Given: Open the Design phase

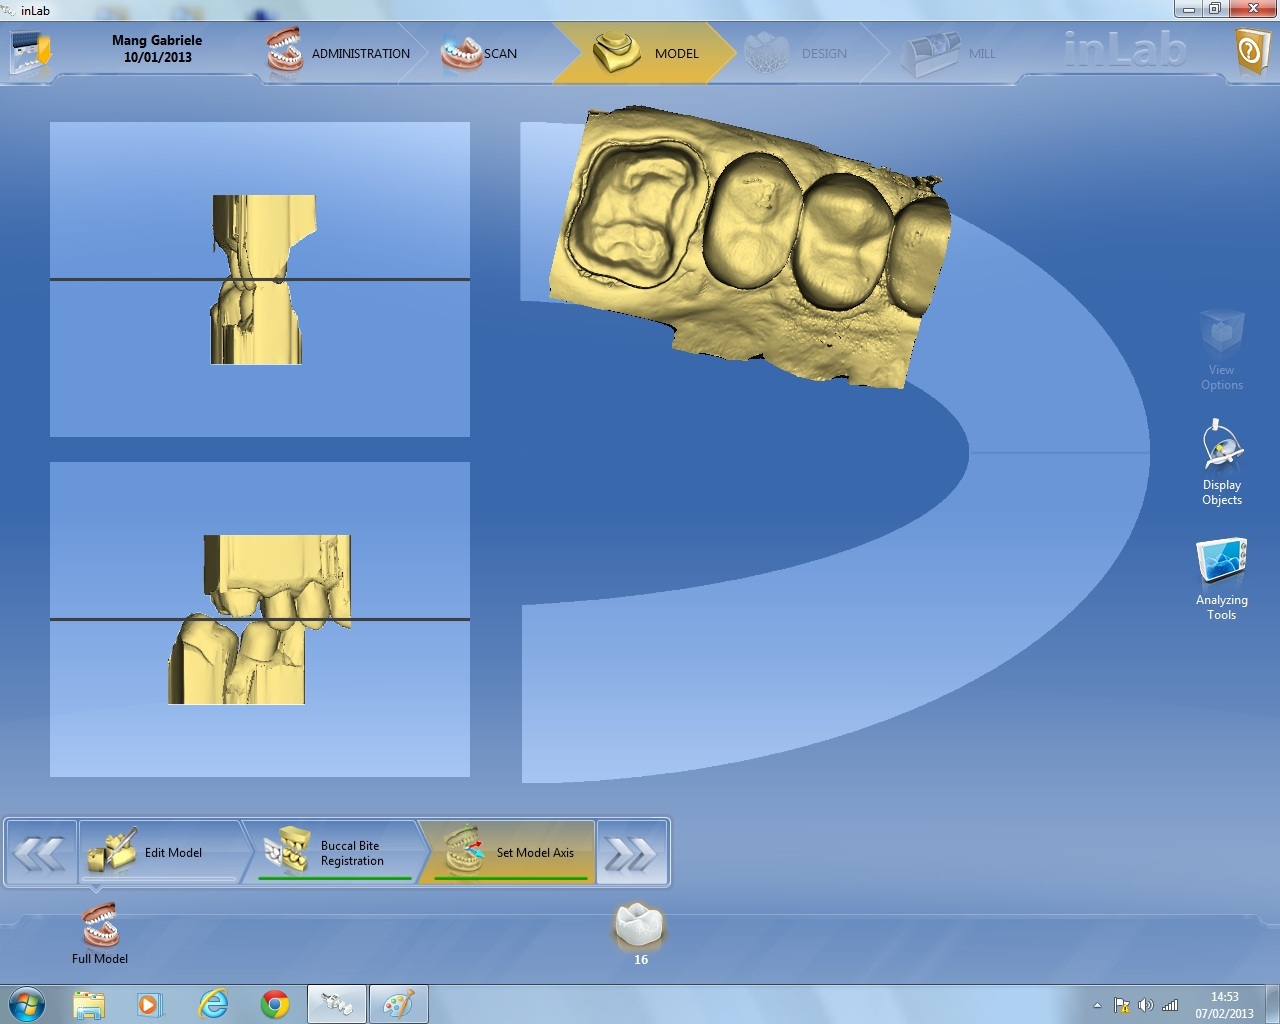Looking at the screenshot, I should (x=797, y=53).
